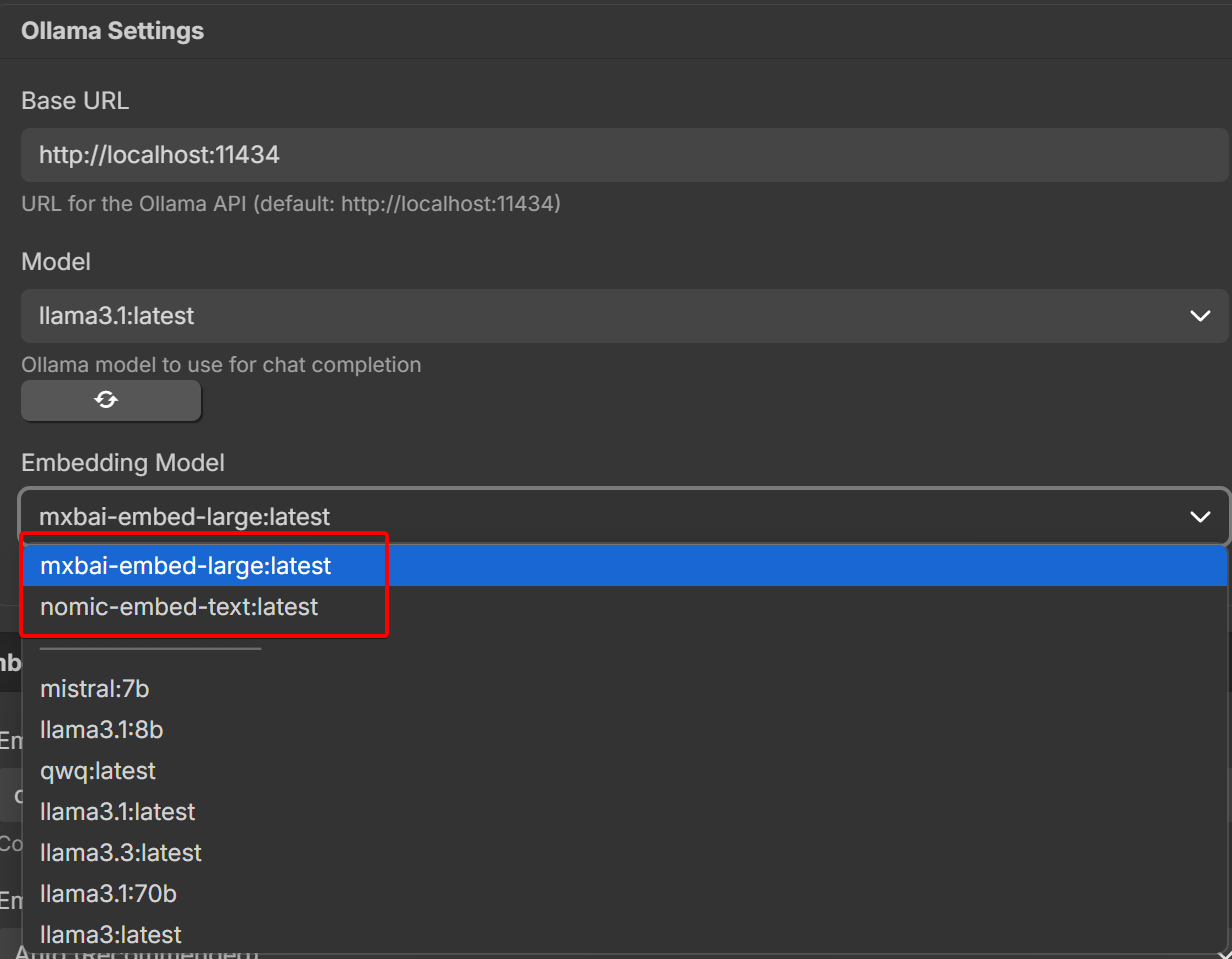Open the Model dropdown showing llama3.1:latest

click(623, 316)
